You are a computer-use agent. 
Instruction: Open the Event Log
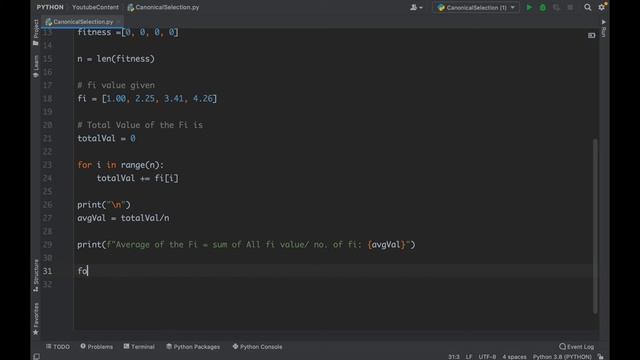(x=576, y=347)
